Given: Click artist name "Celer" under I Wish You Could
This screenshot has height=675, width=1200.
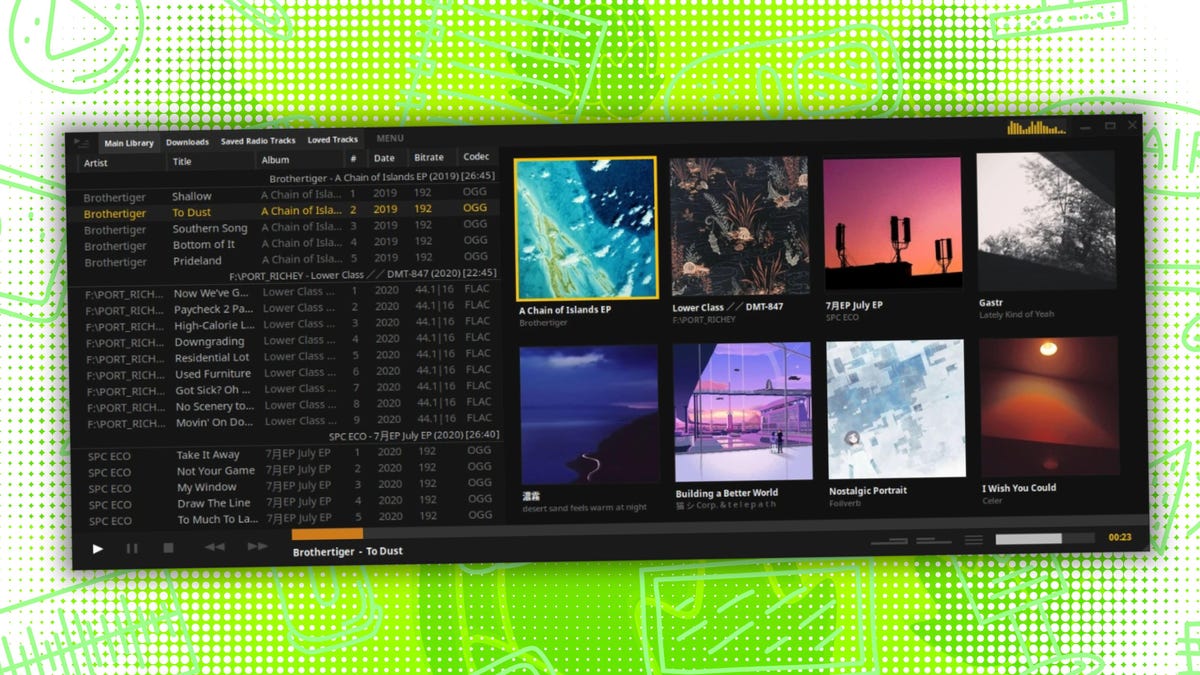Looking at the screenshot, I should (x=992, y=500).
